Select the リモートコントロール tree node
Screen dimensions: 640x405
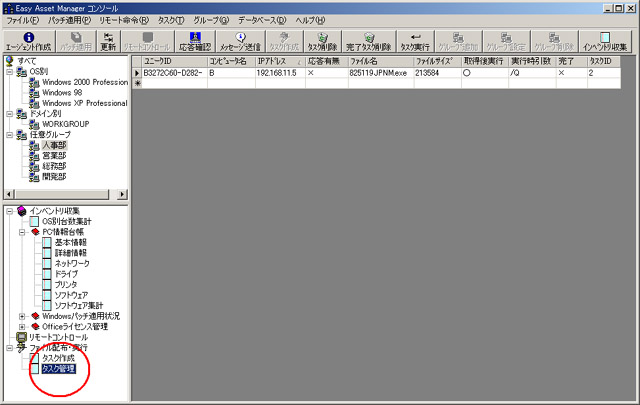click(58, 337)
